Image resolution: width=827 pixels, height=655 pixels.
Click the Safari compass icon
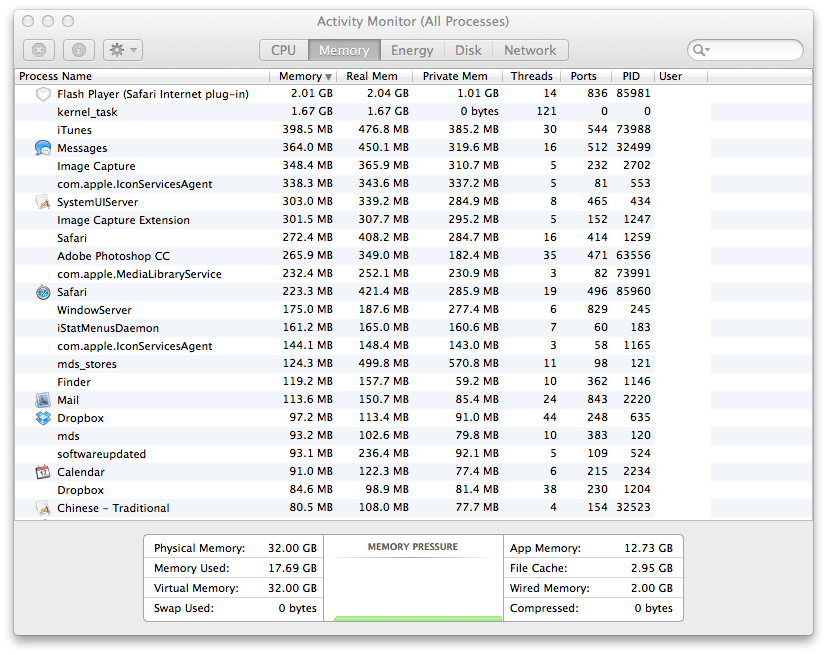click(43, 292)
